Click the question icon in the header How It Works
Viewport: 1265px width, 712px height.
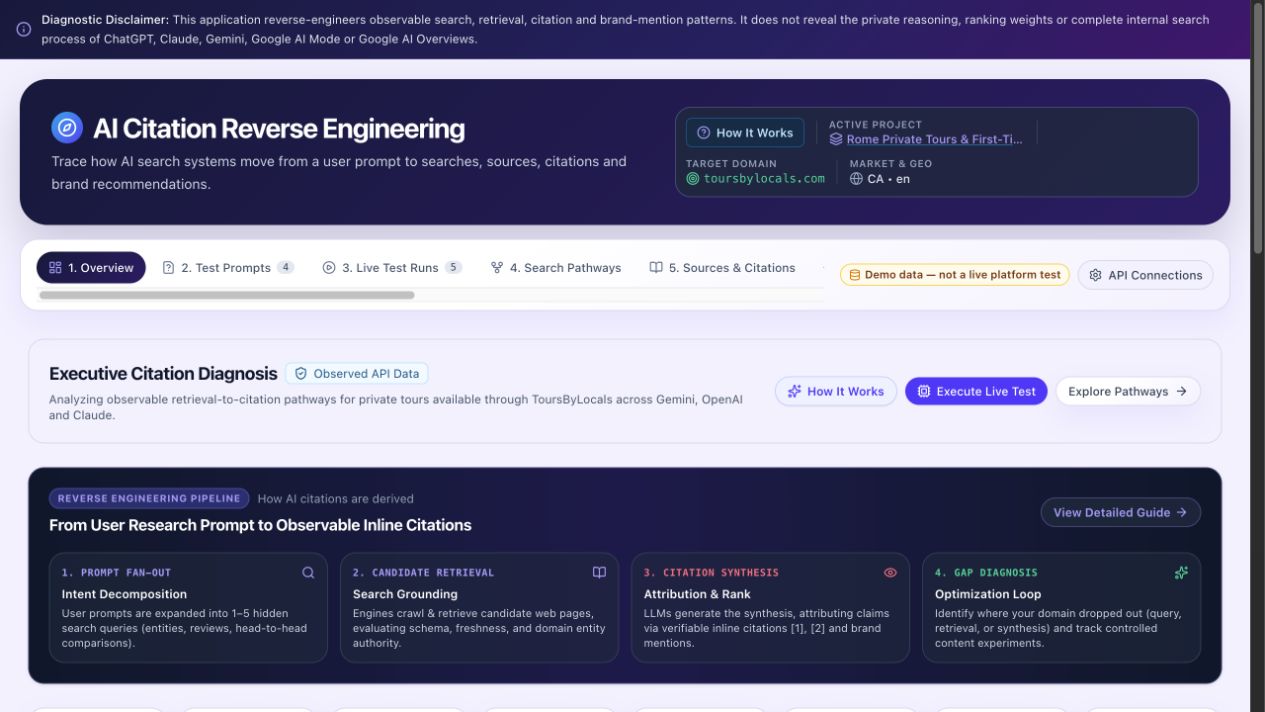[703, 133]
